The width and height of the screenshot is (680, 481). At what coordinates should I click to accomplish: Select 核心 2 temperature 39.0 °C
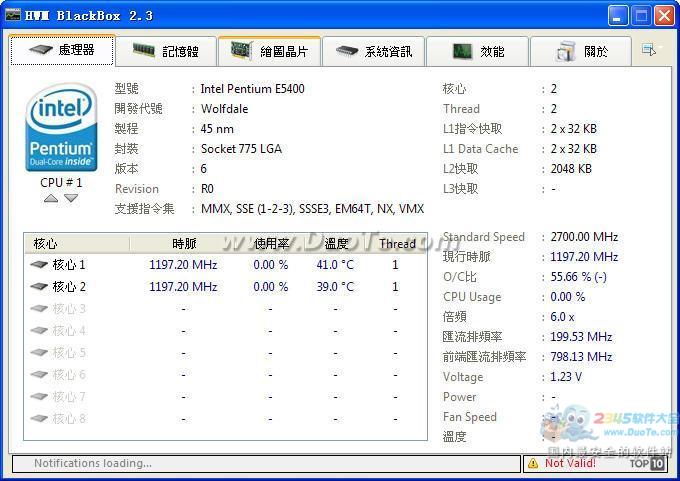[335, 287]
